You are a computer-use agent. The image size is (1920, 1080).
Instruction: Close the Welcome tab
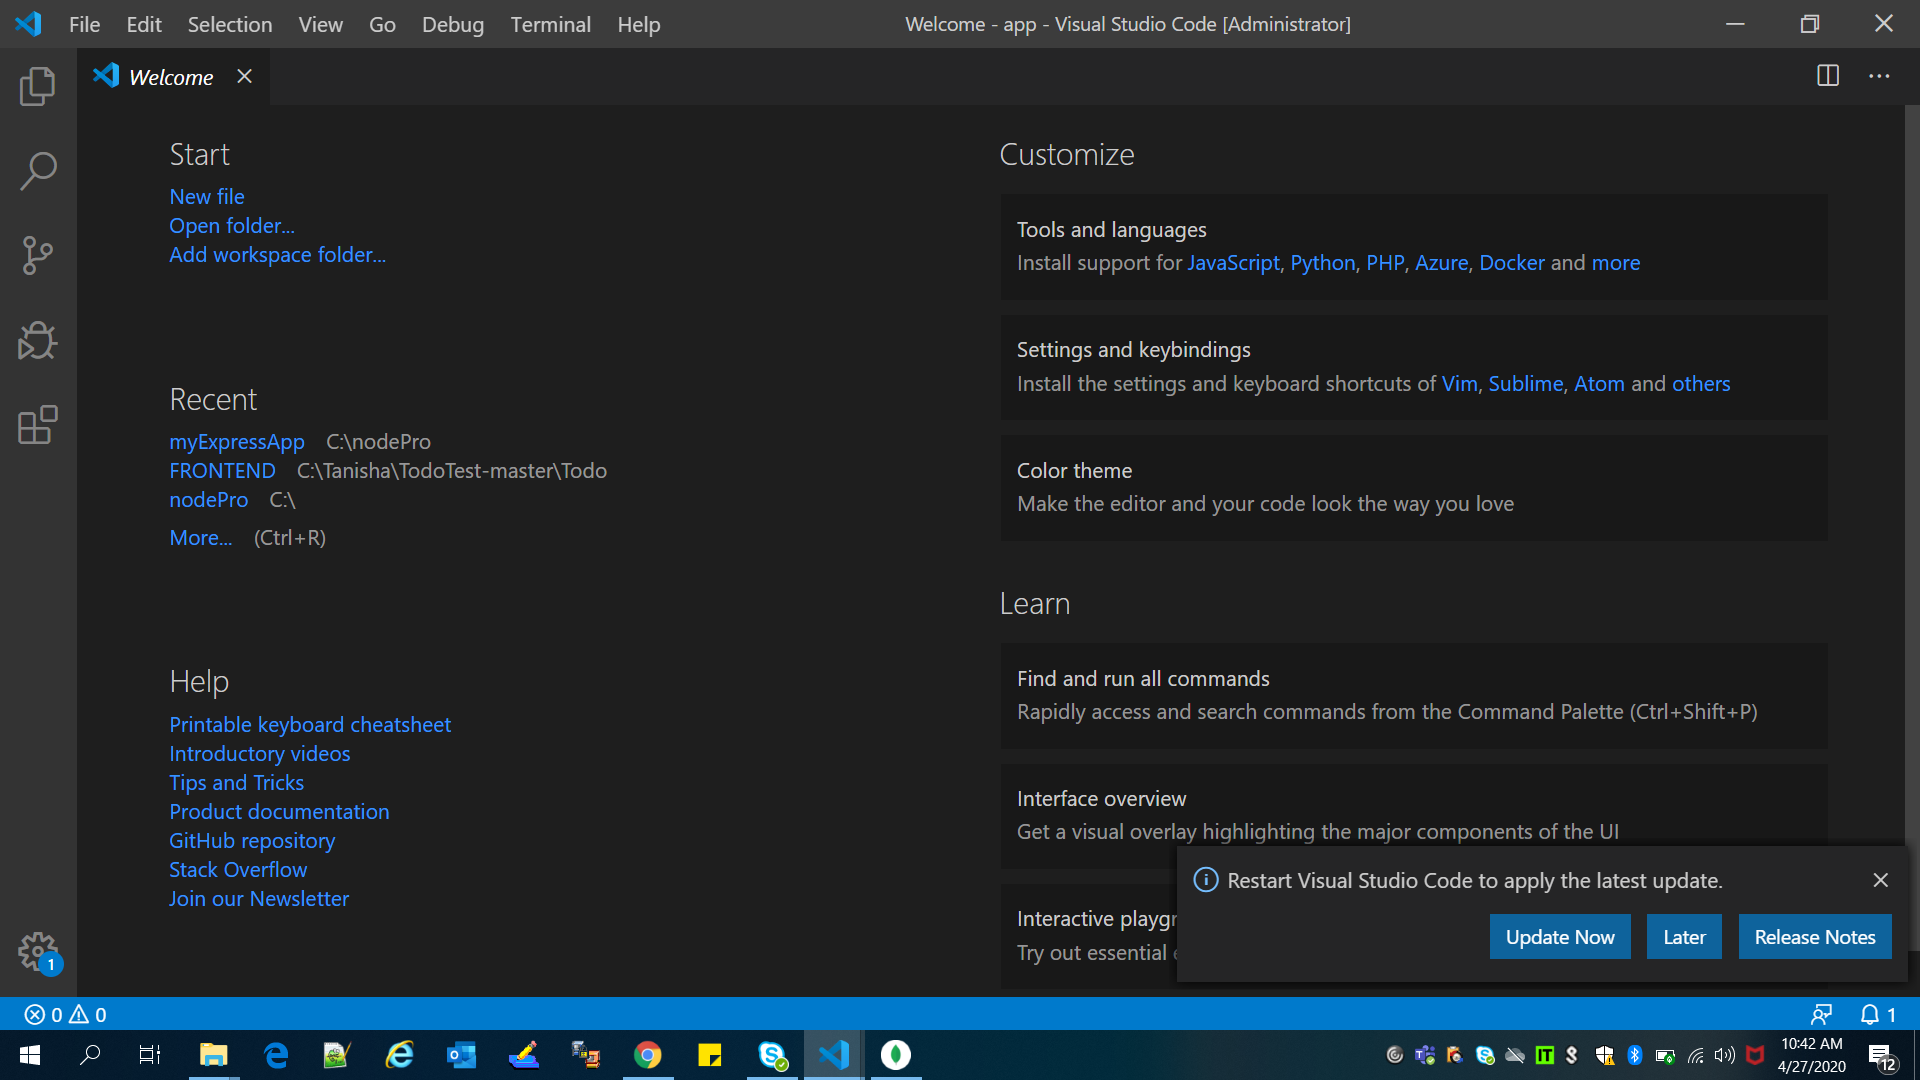(244, 77)
